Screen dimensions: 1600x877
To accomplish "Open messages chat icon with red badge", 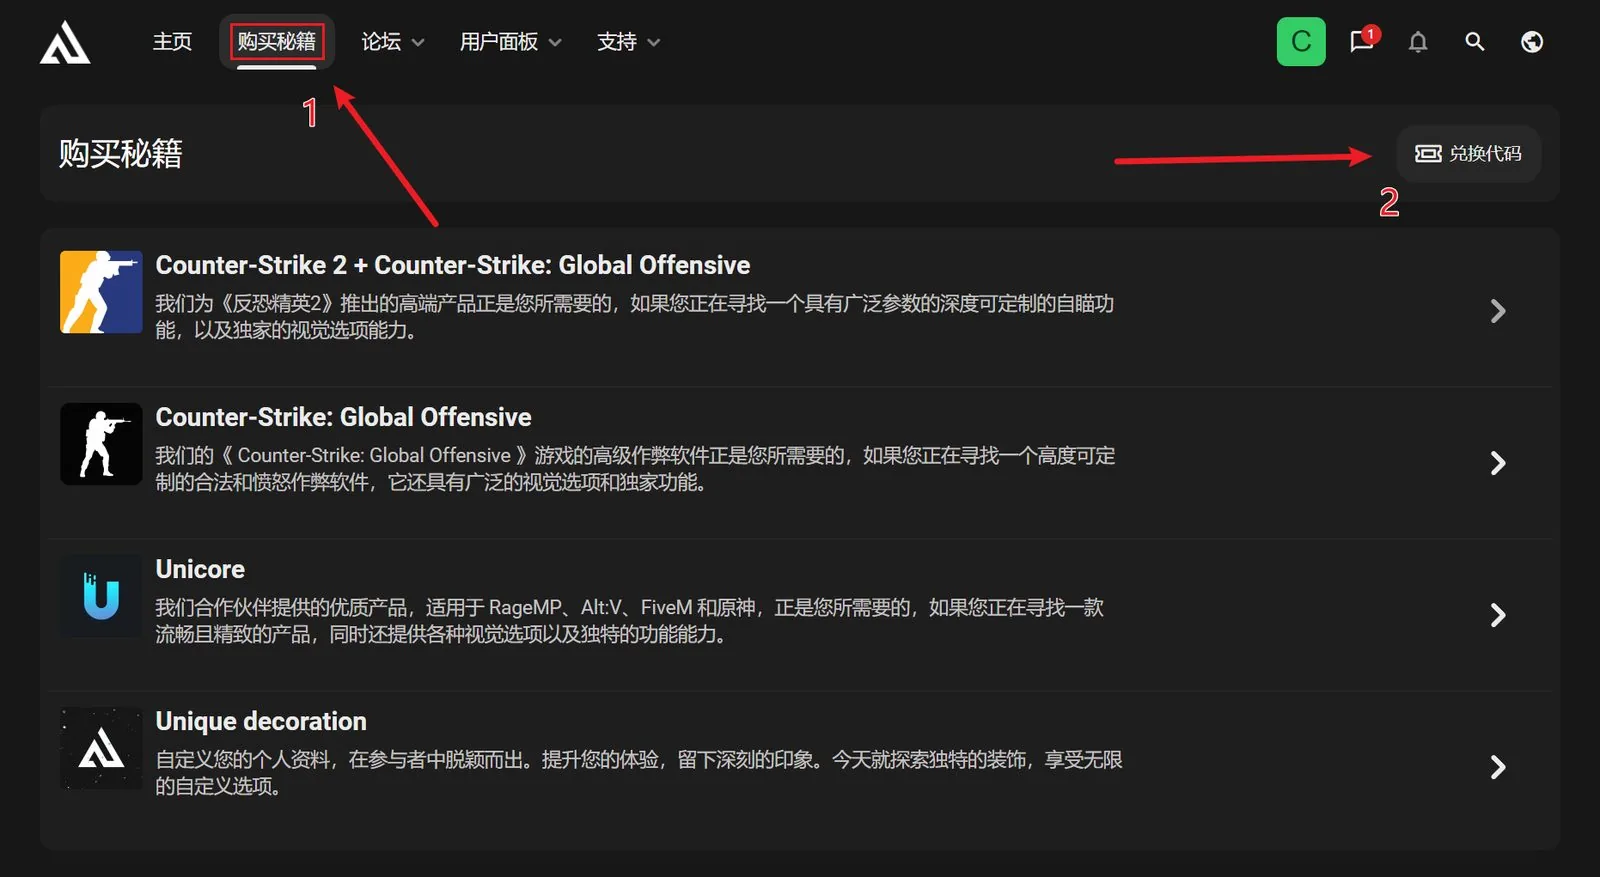I will 1363,40.
